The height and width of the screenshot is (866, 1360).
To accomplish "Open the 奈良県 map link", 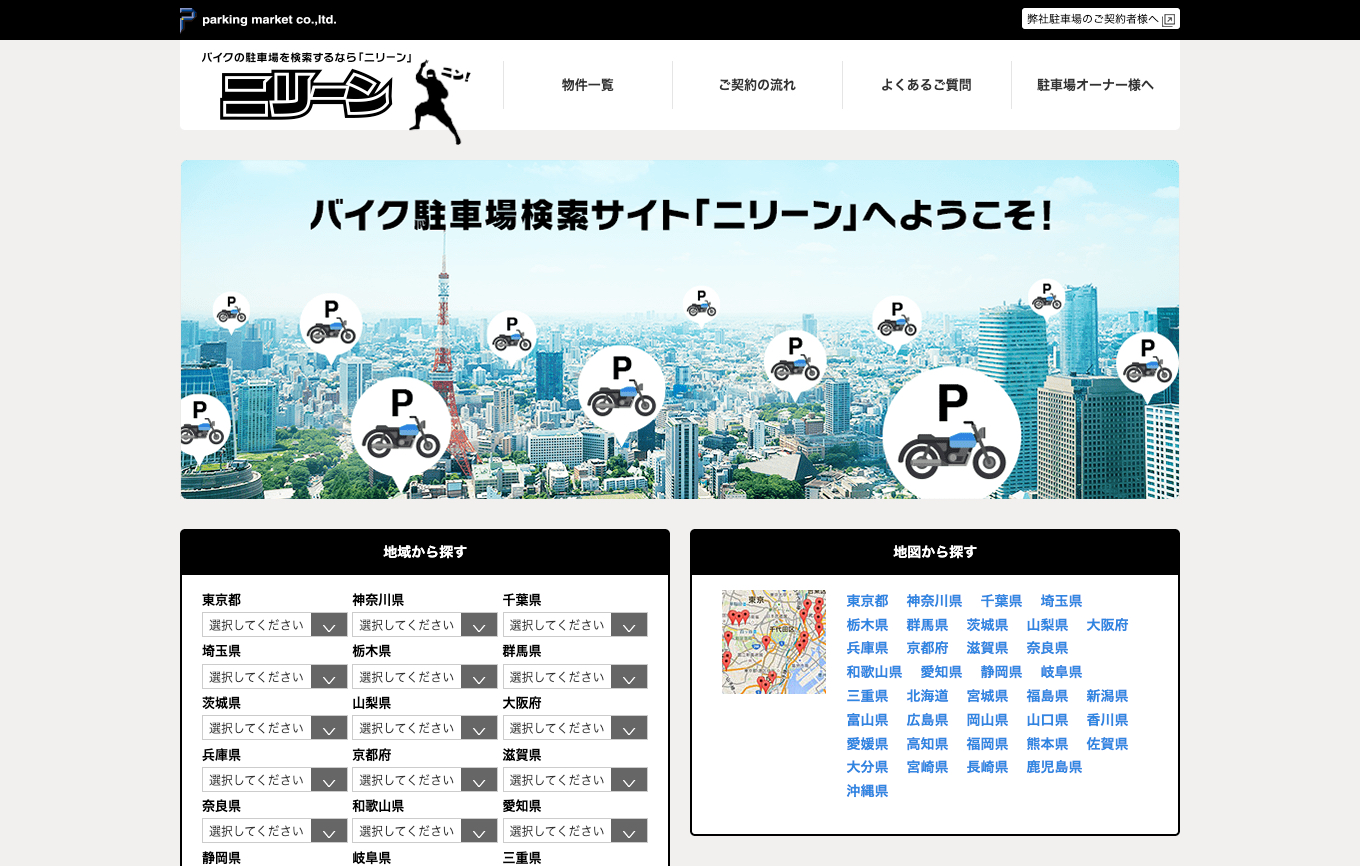I will (1047, 648).
